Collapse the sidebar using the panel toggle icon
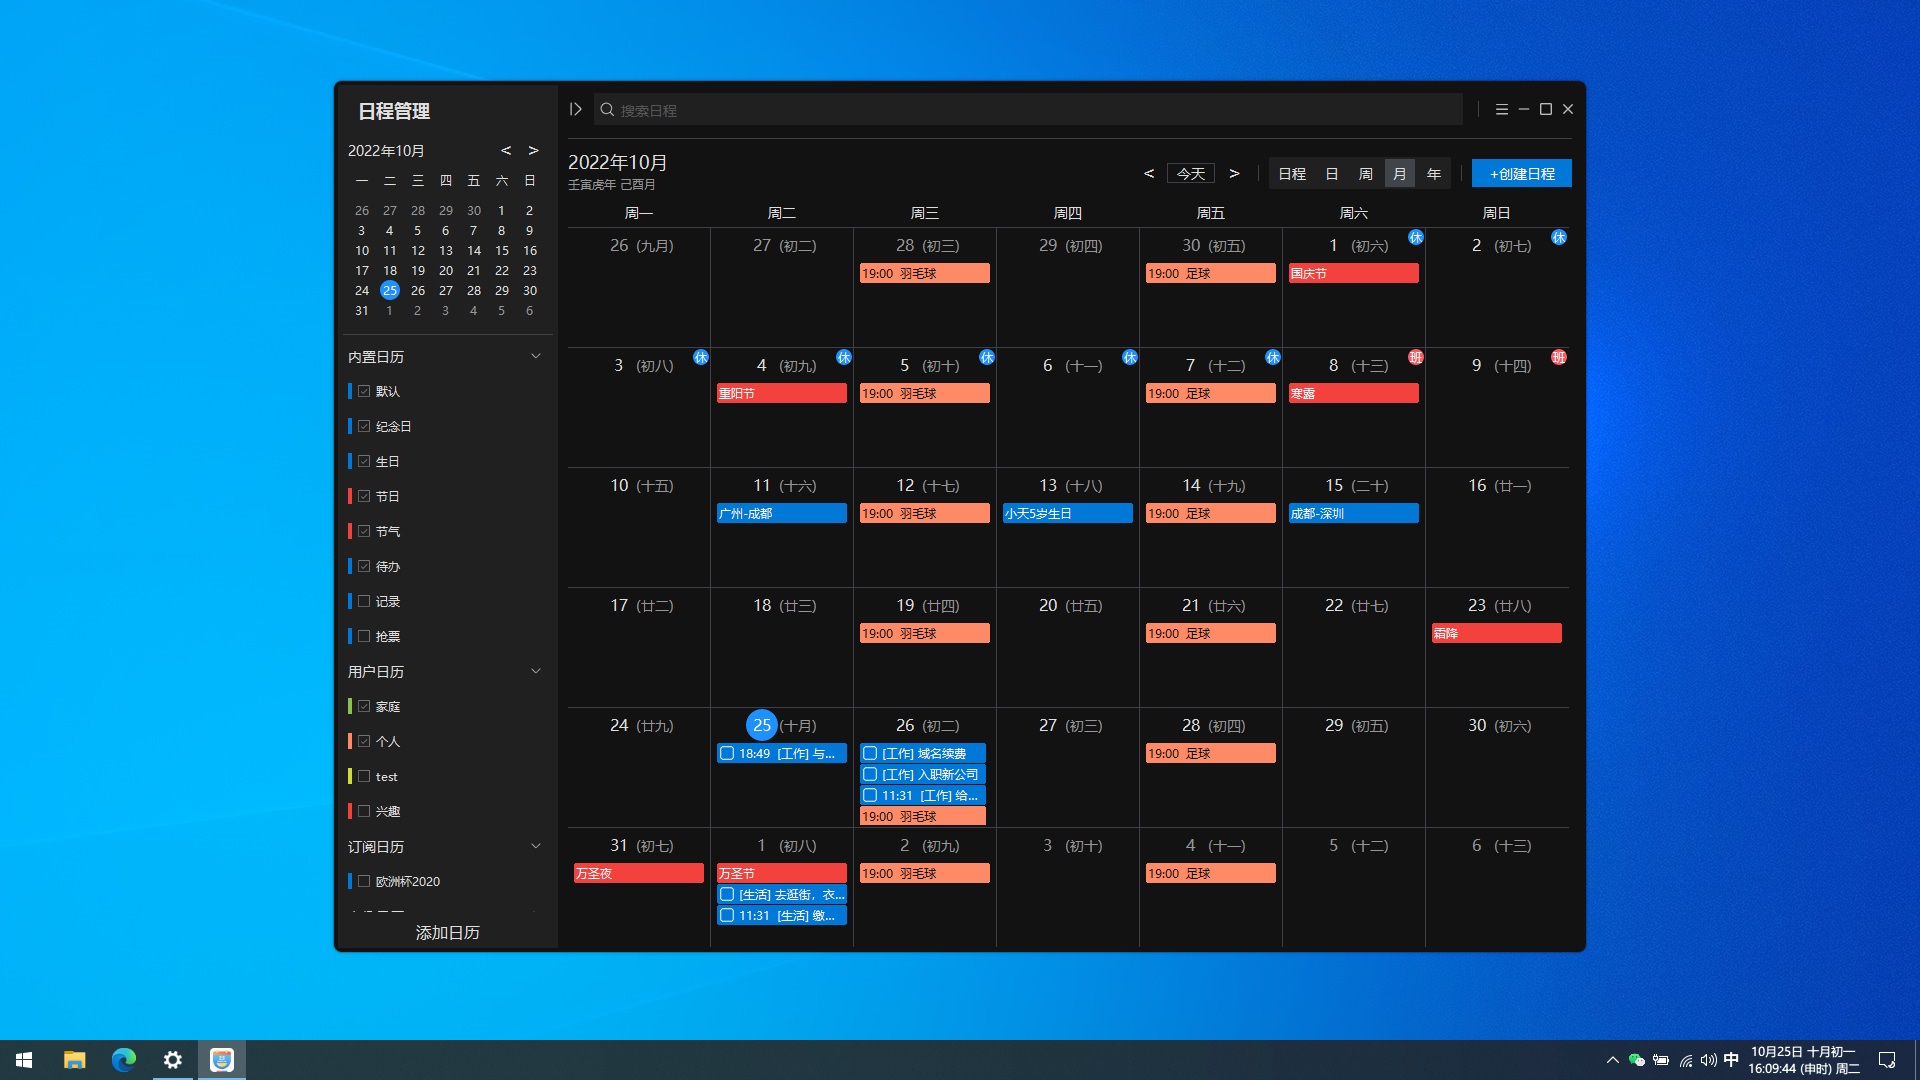Image resolution: width=1920 pixels, height=1080 pixels. (x=576, y=109)
